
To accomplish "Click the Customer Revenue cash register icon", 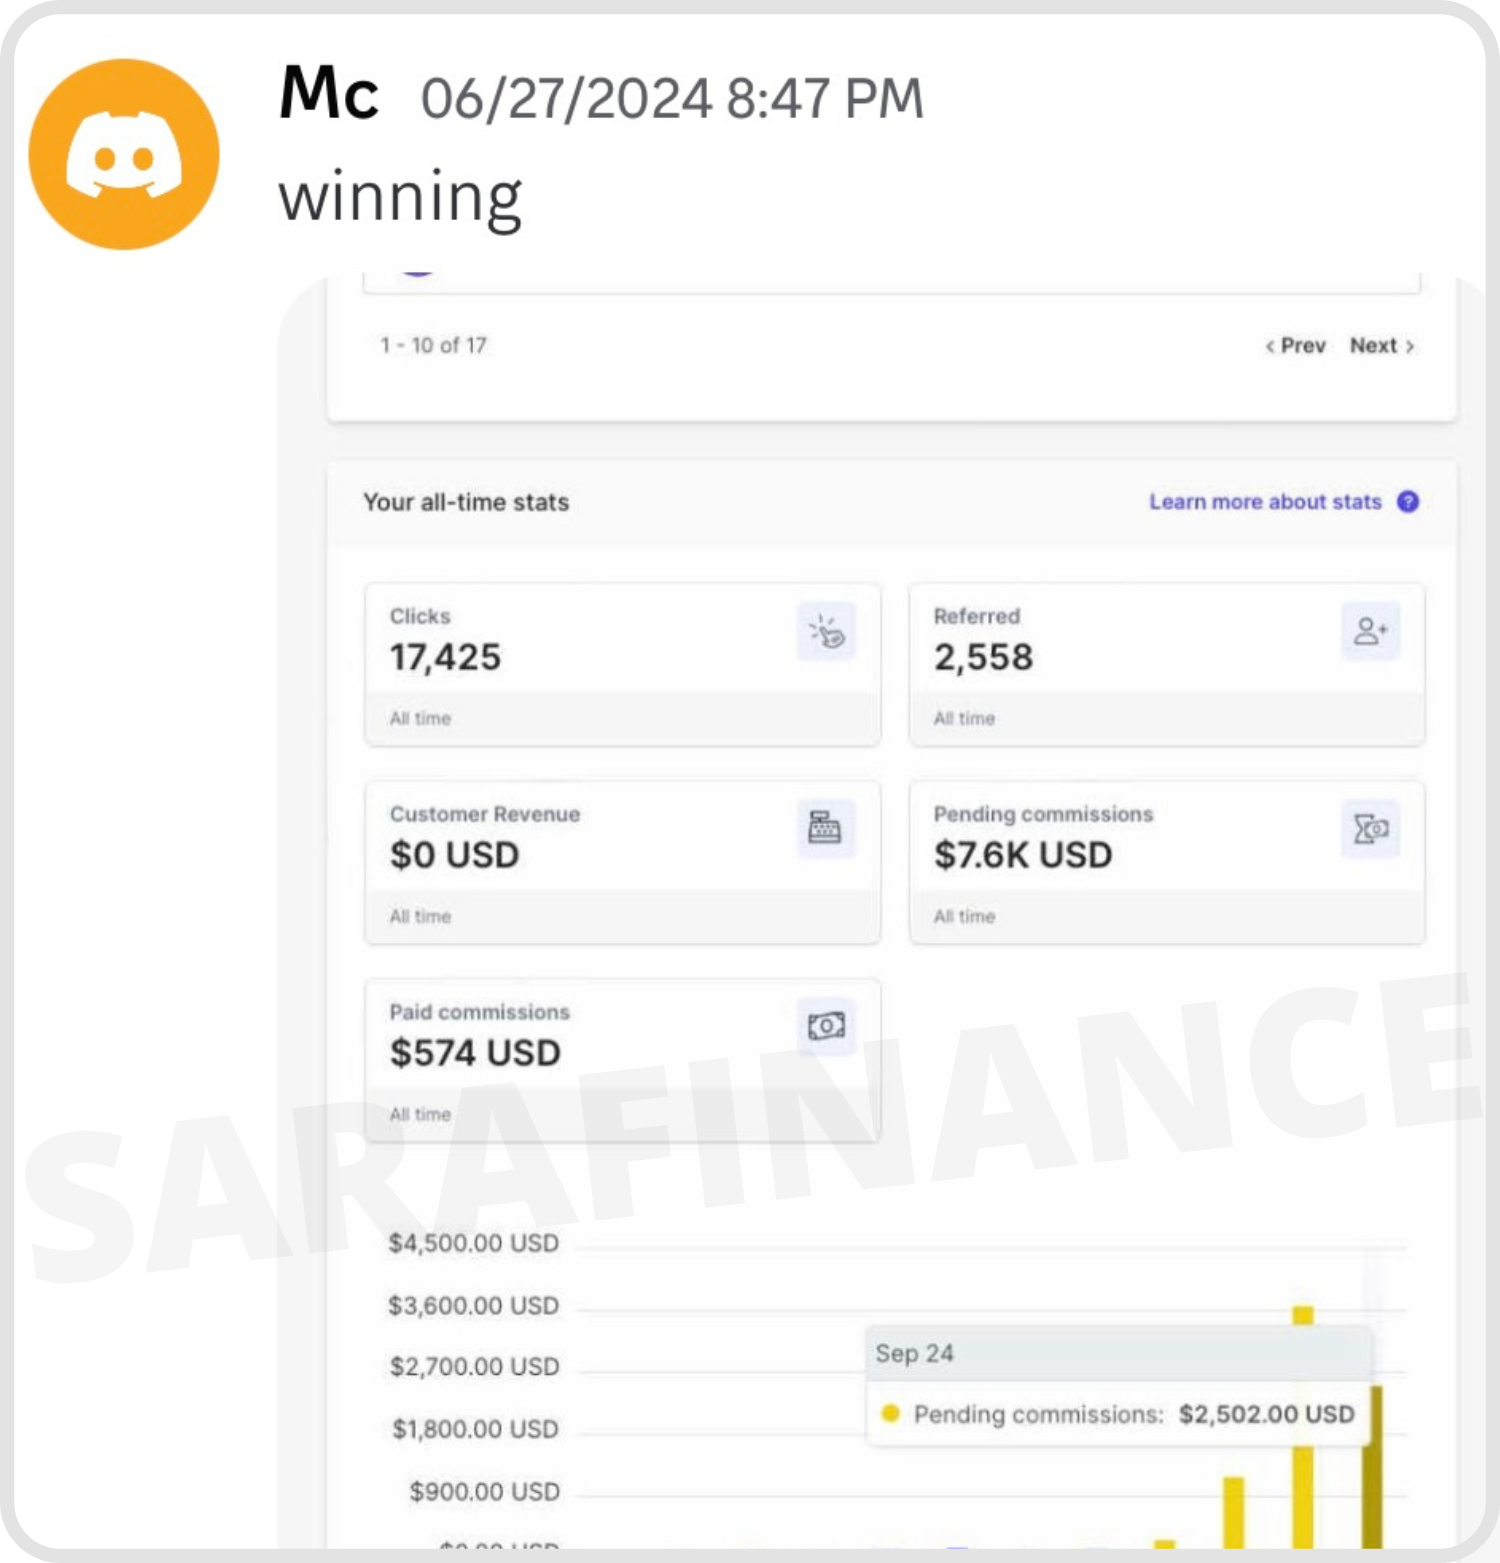I will pos(825,828).
